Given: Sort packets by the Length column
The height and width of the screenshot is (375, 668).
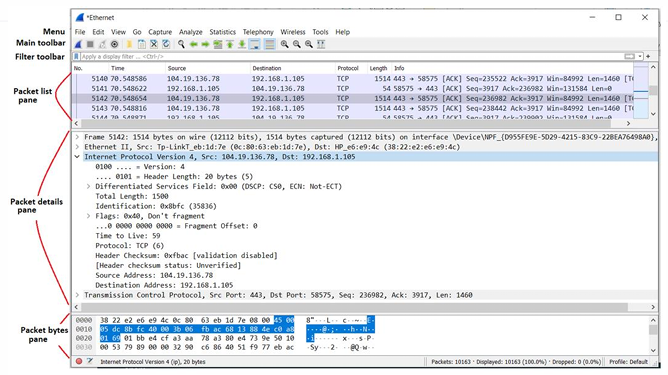Looking at the screenshot, I should (x=379, y=68).
